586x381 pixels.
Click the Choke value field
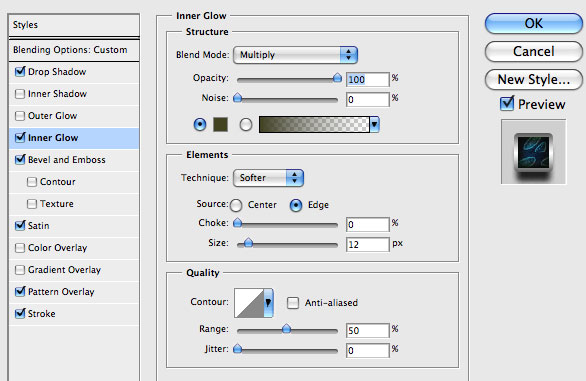point(368,225)
